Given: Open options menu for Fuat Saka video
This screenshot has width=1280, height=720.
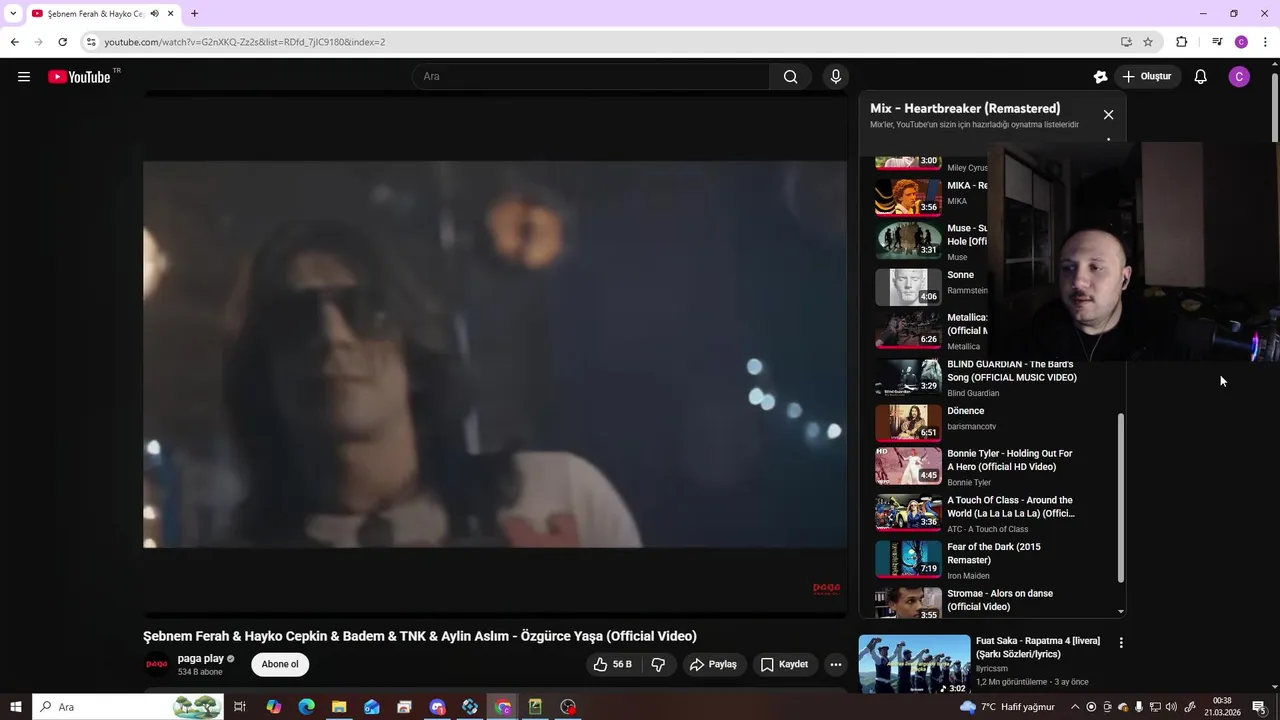Looking at the screenshot, I should point(1121,643).
